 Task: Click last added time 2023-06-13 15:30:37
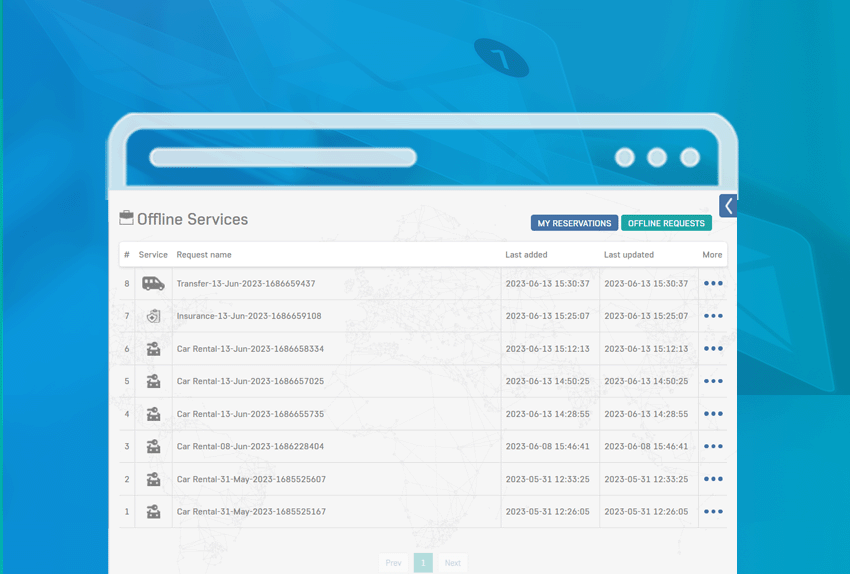[x=548, y=283]
